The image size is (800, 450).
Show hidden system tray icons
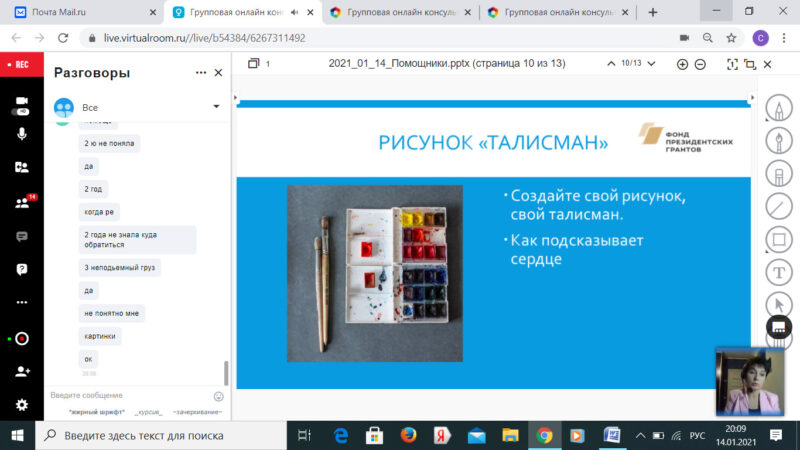pos(640,436)
